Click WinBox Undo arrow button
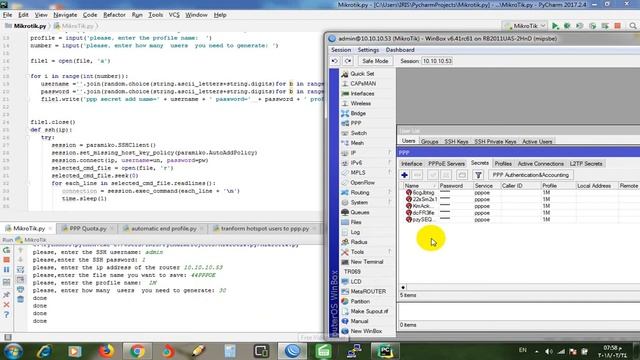The image size is (640, 360). [335, 61]
